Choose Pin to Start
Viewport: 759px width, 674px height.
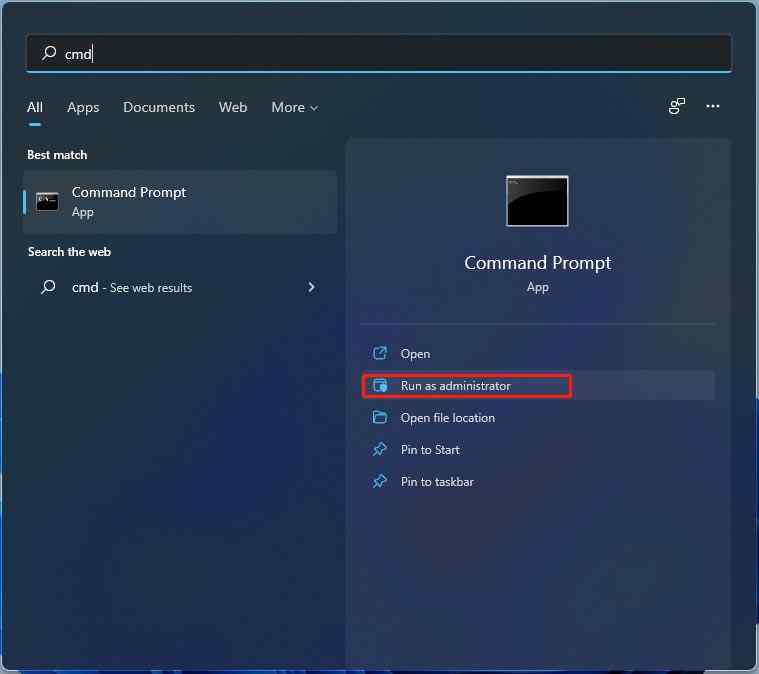pos(537,449)
